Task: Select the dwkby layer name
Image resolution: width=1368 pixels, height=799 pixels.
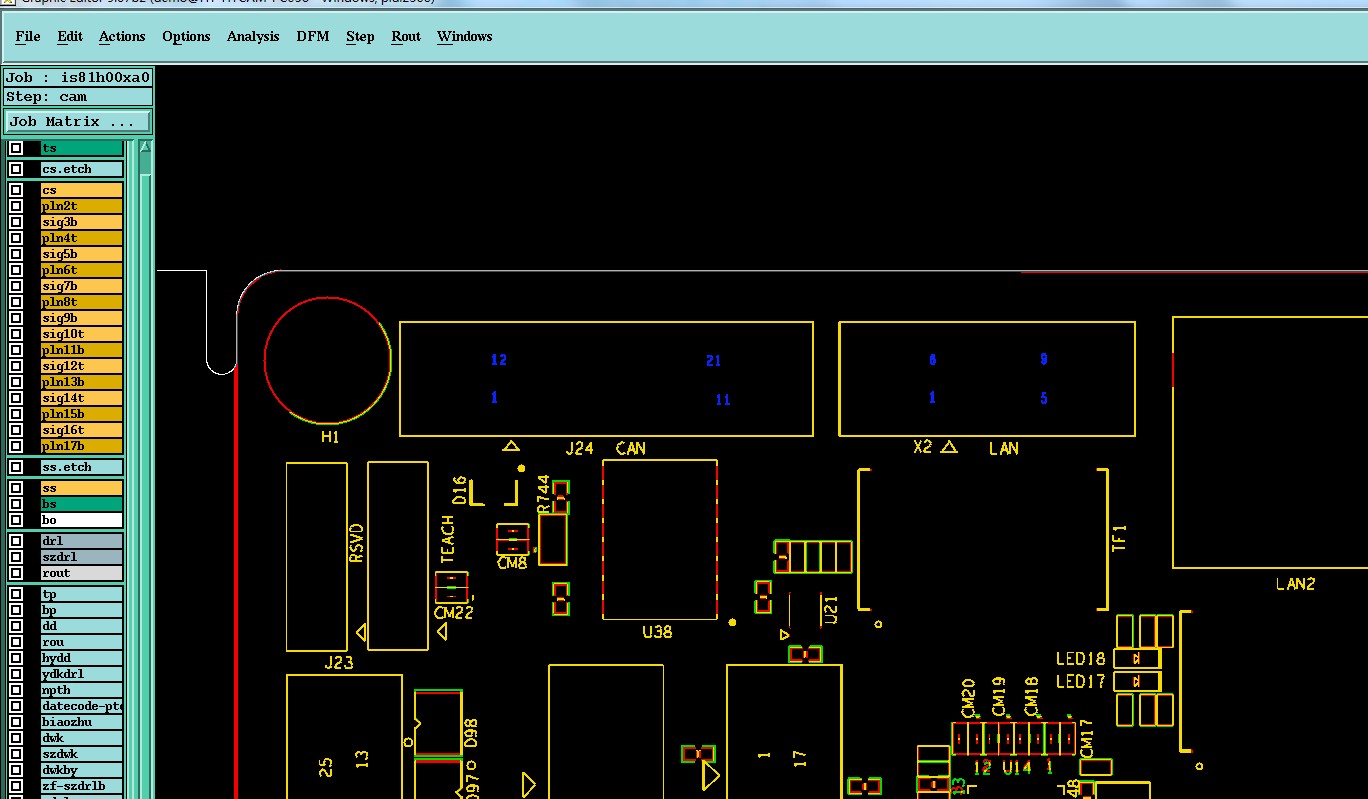Action: point(82,770)
